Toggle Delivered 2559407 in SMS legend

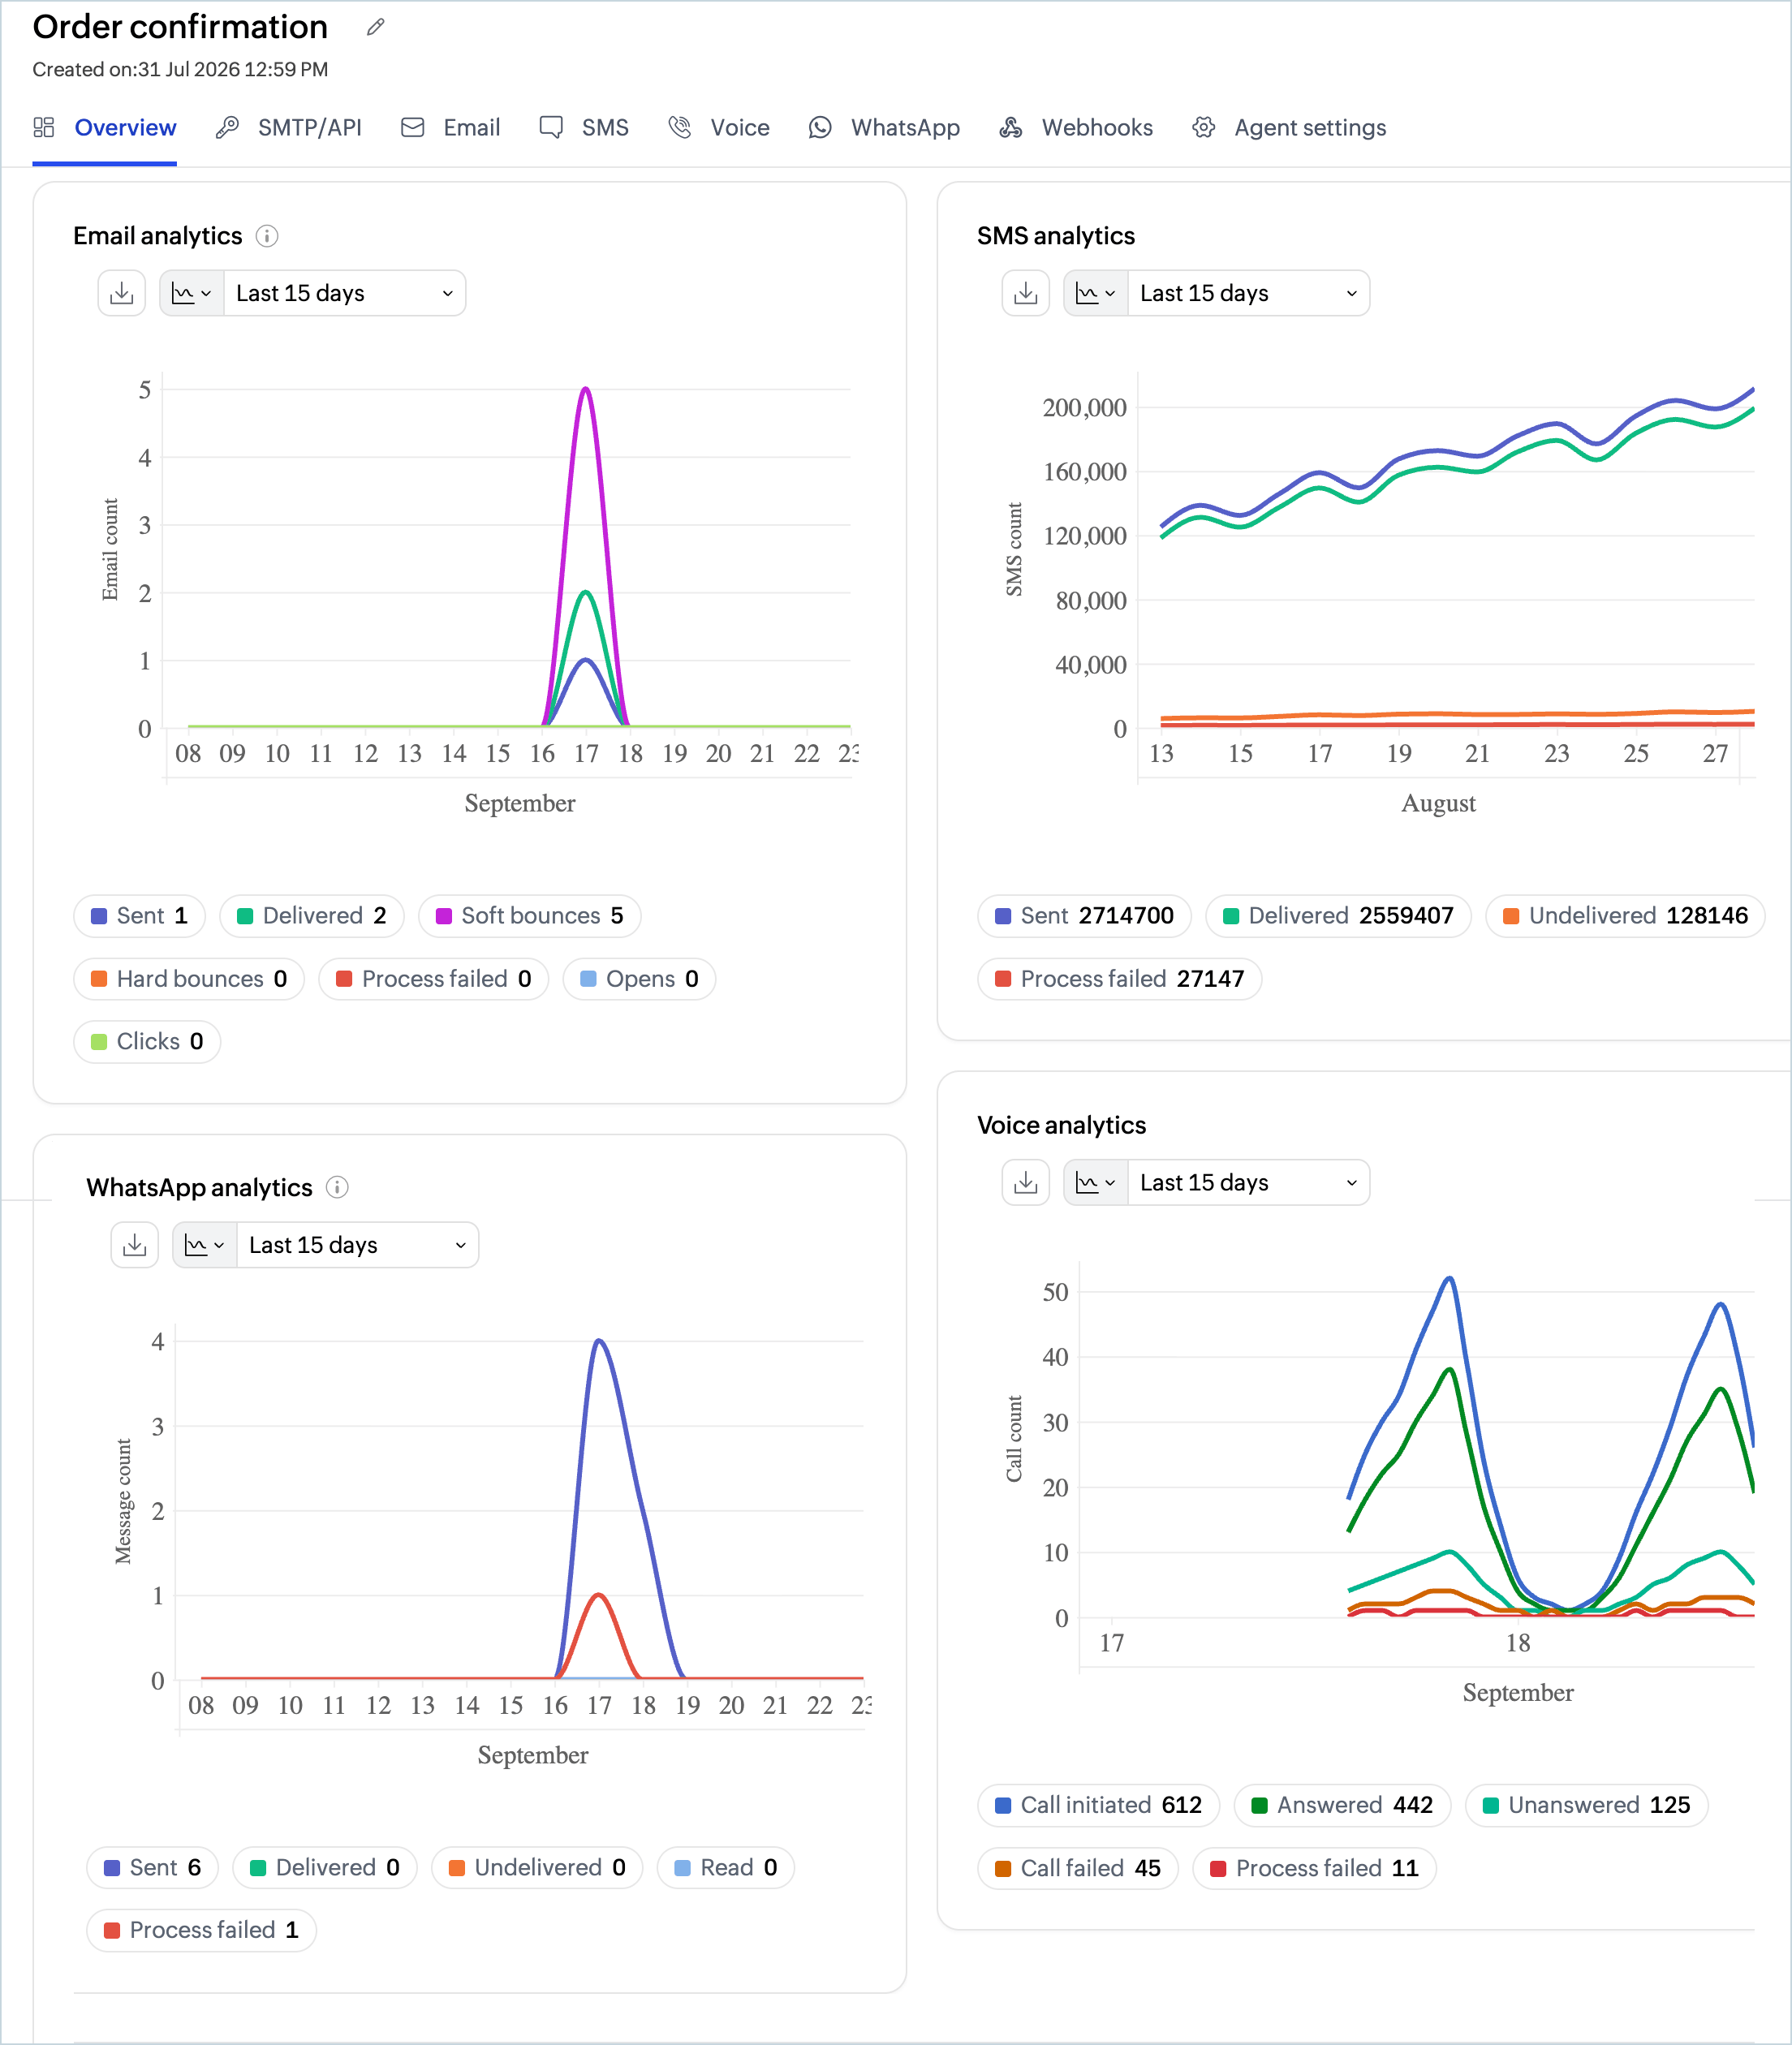click(1338, 916)
